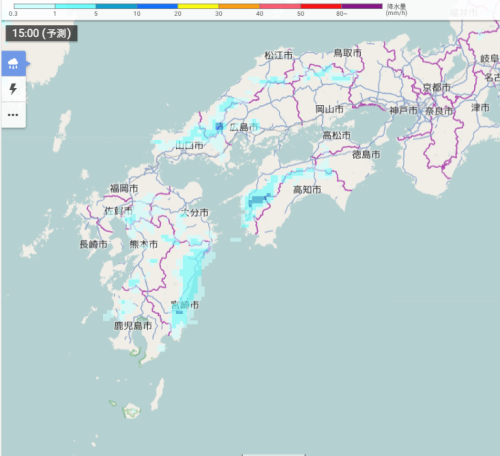Click the 広島市 city label
Screen dimensions: 500x456
(x=244, y=127)
